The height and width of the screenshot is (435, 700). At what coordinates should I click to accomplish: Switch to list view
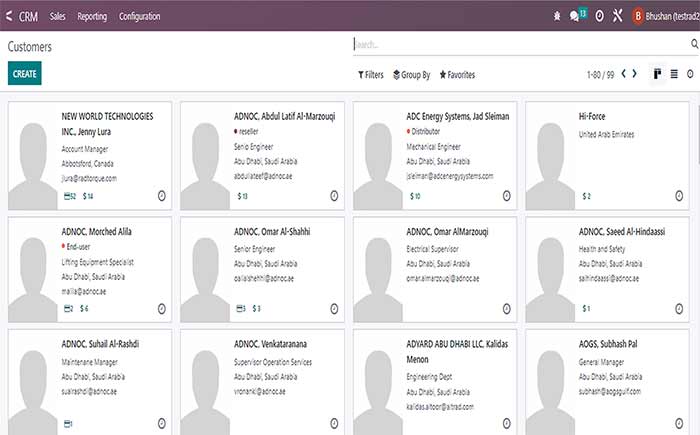click(674, 74)
